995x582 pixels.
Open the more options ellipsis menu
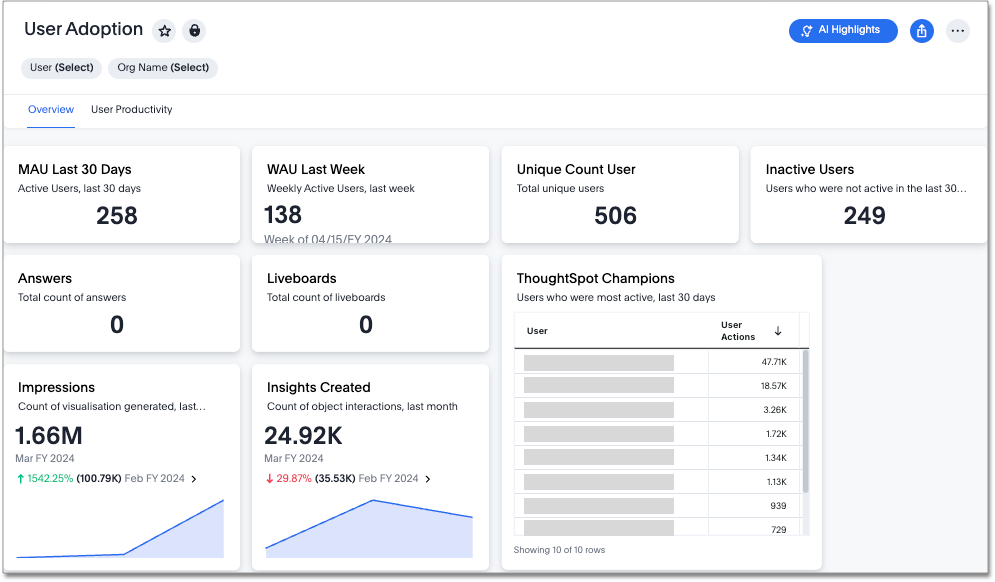click(958, 31)
